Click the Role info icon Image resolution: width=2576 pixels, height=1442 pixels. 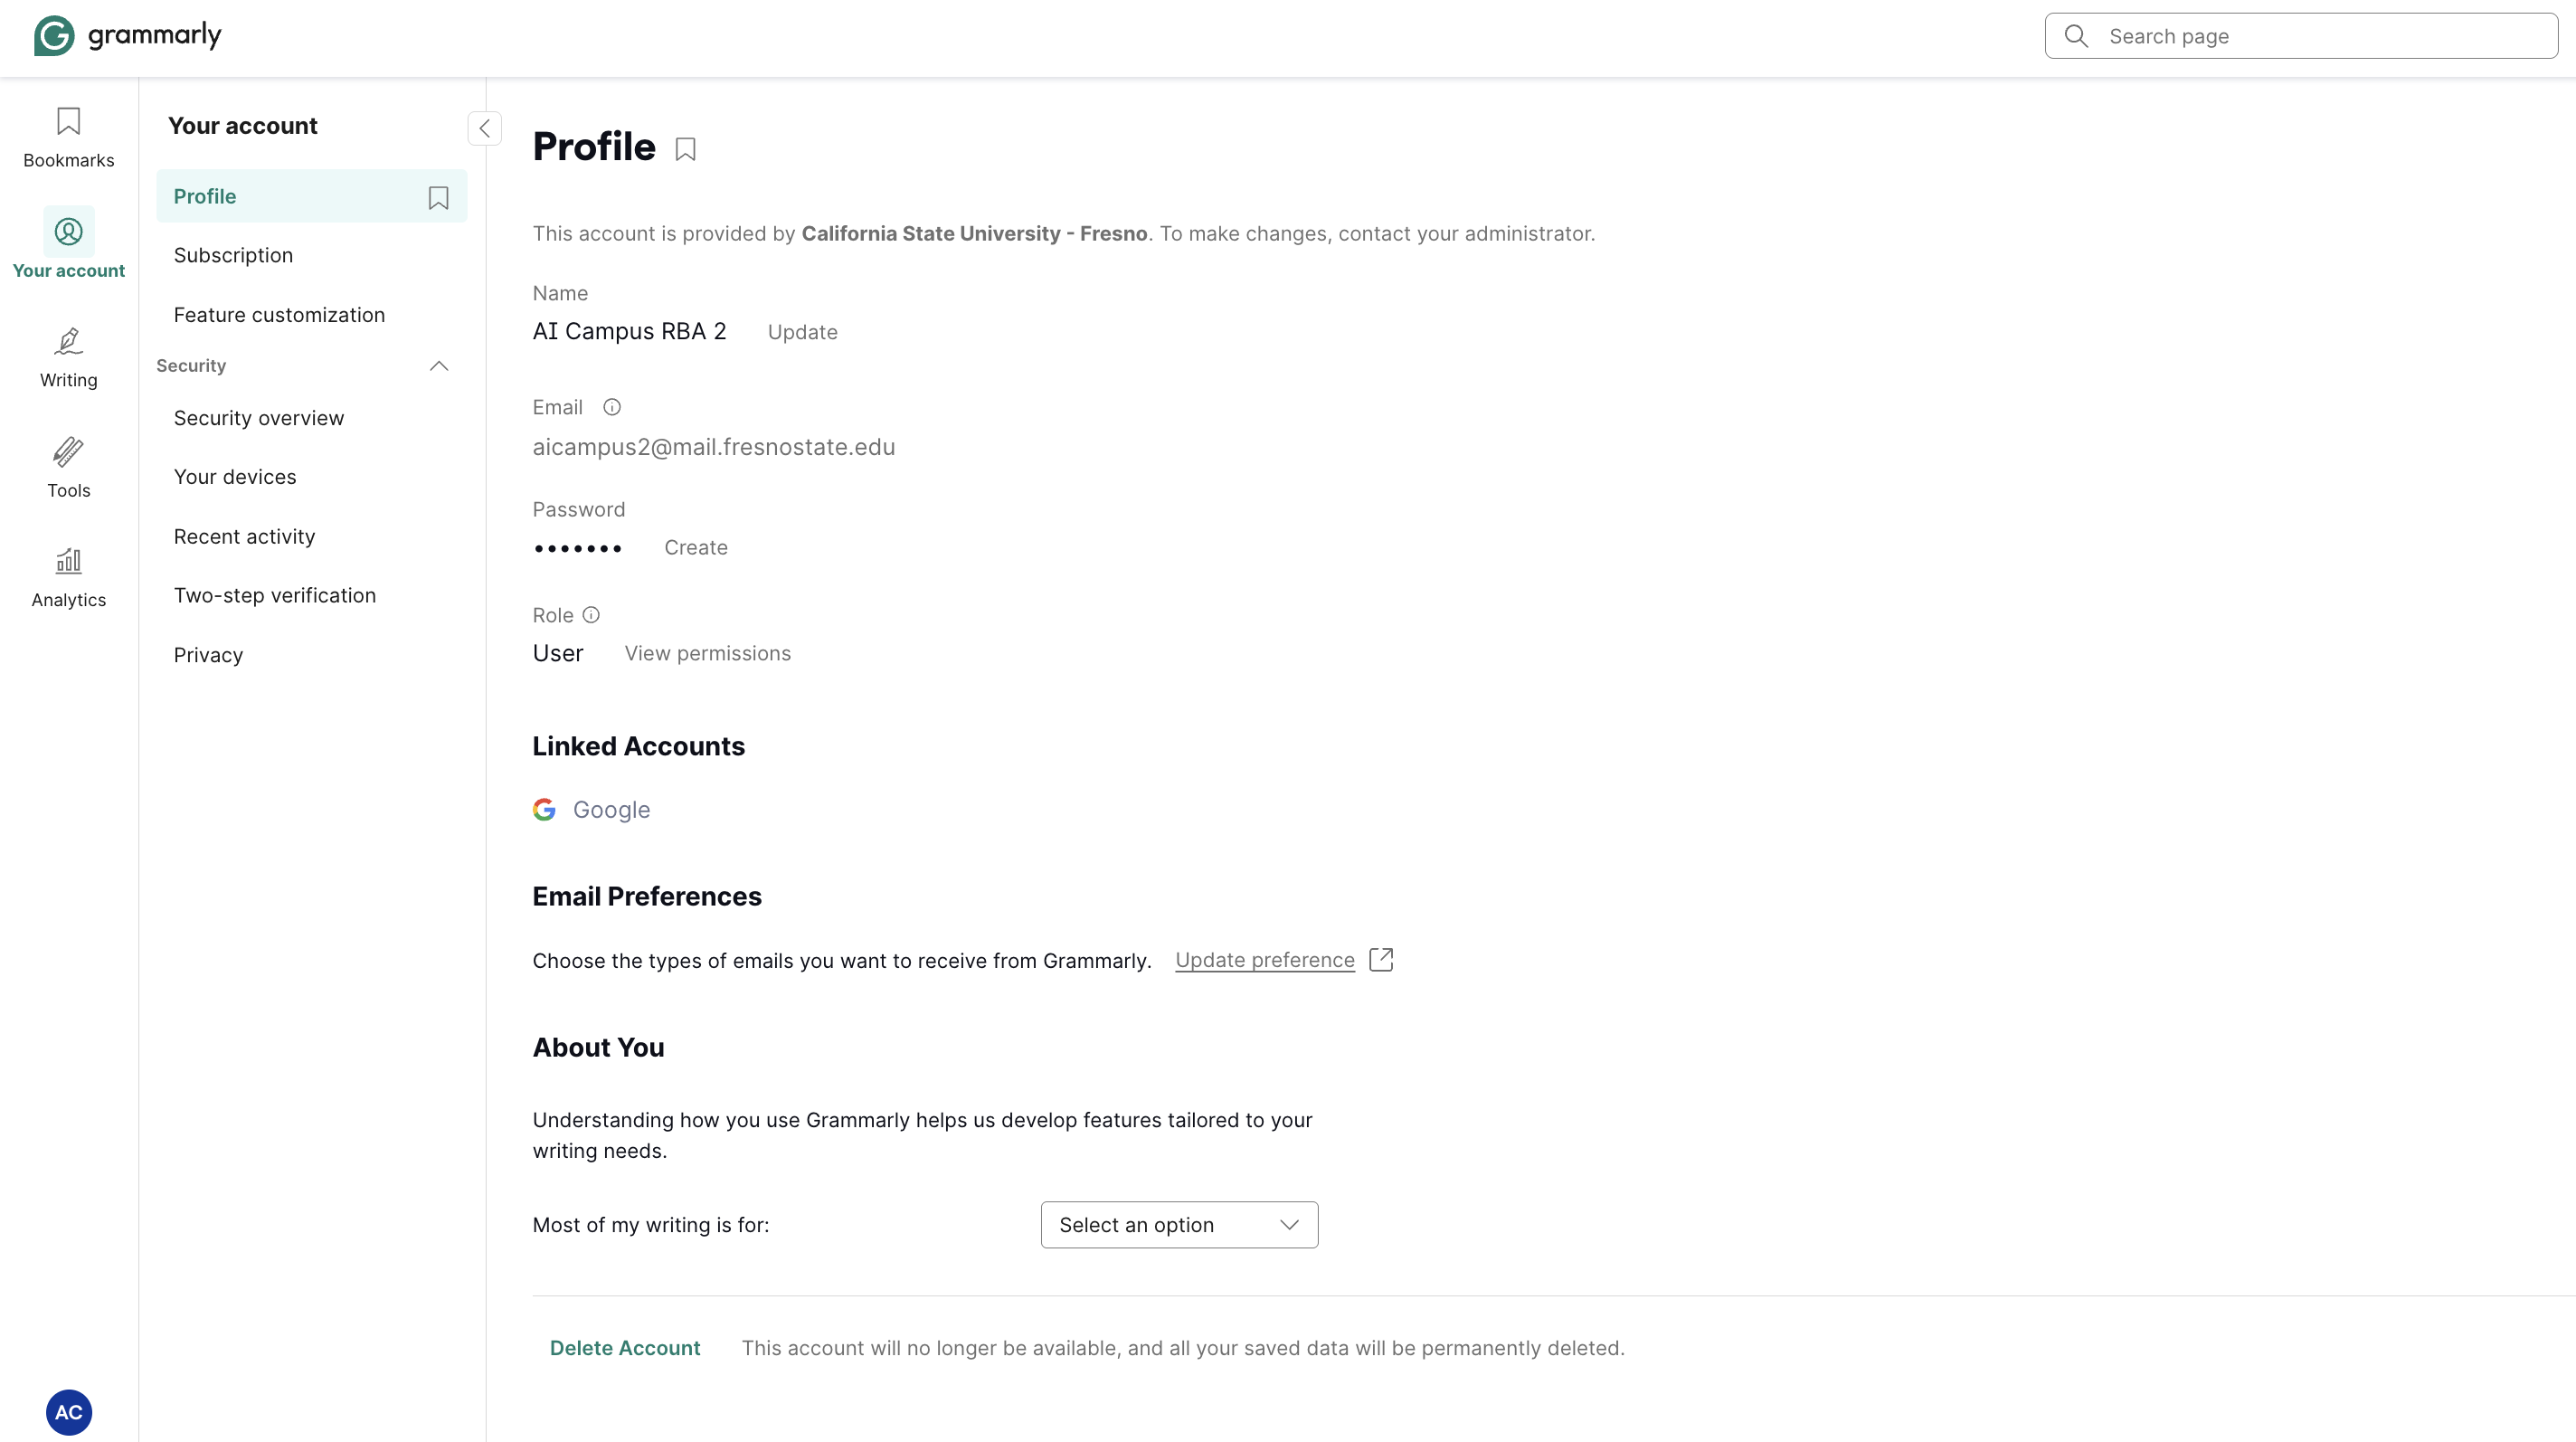[592, 615]
